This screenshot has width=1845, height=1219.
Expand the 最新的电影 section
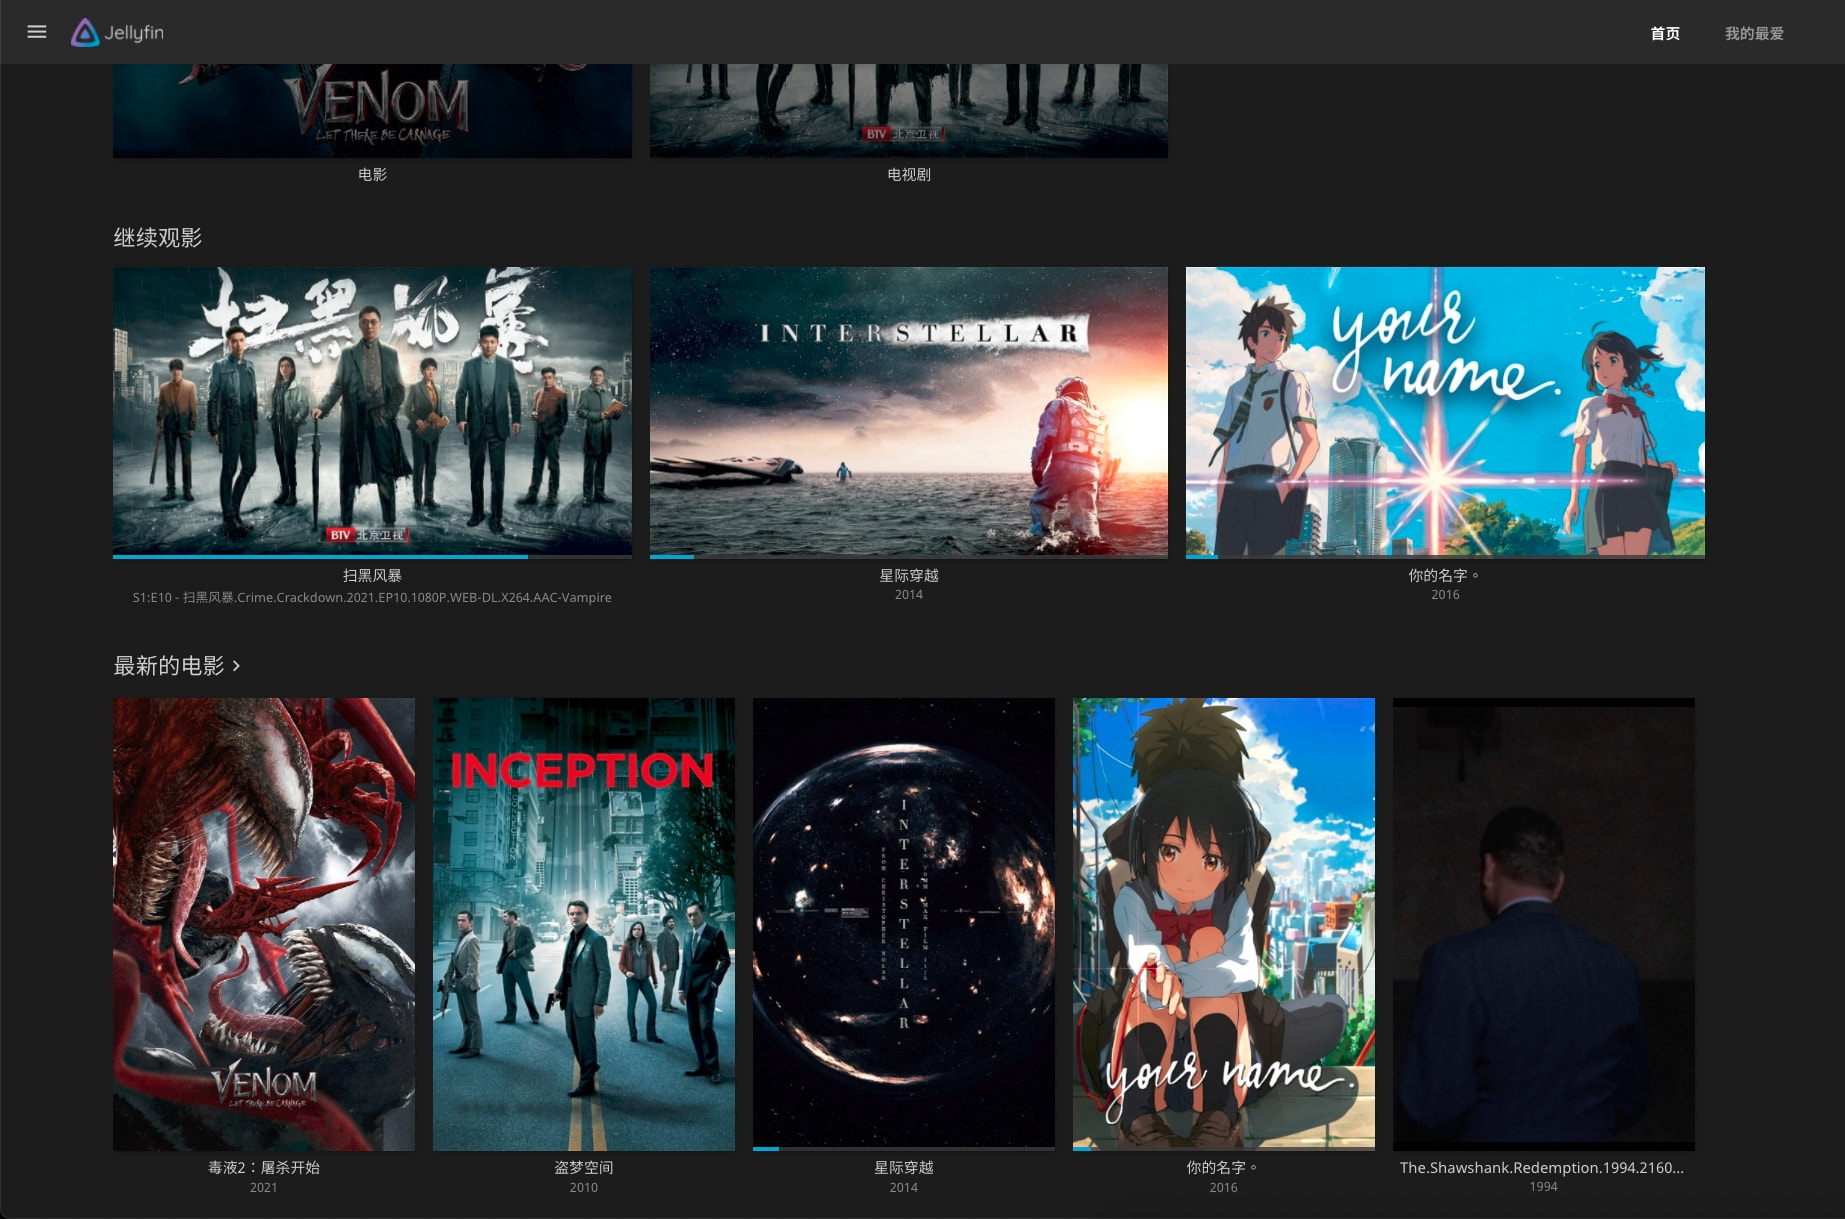tap(177, 665)
